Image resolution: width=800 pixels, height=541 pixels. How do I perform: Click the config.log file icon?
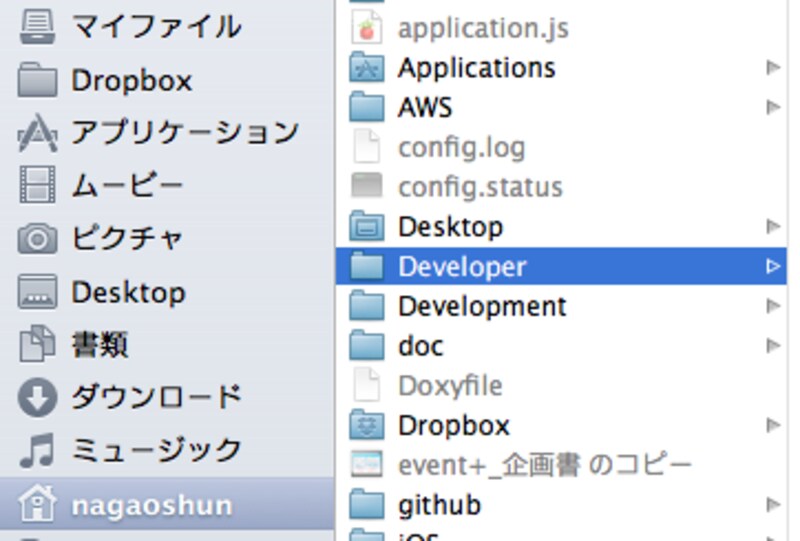366,147
